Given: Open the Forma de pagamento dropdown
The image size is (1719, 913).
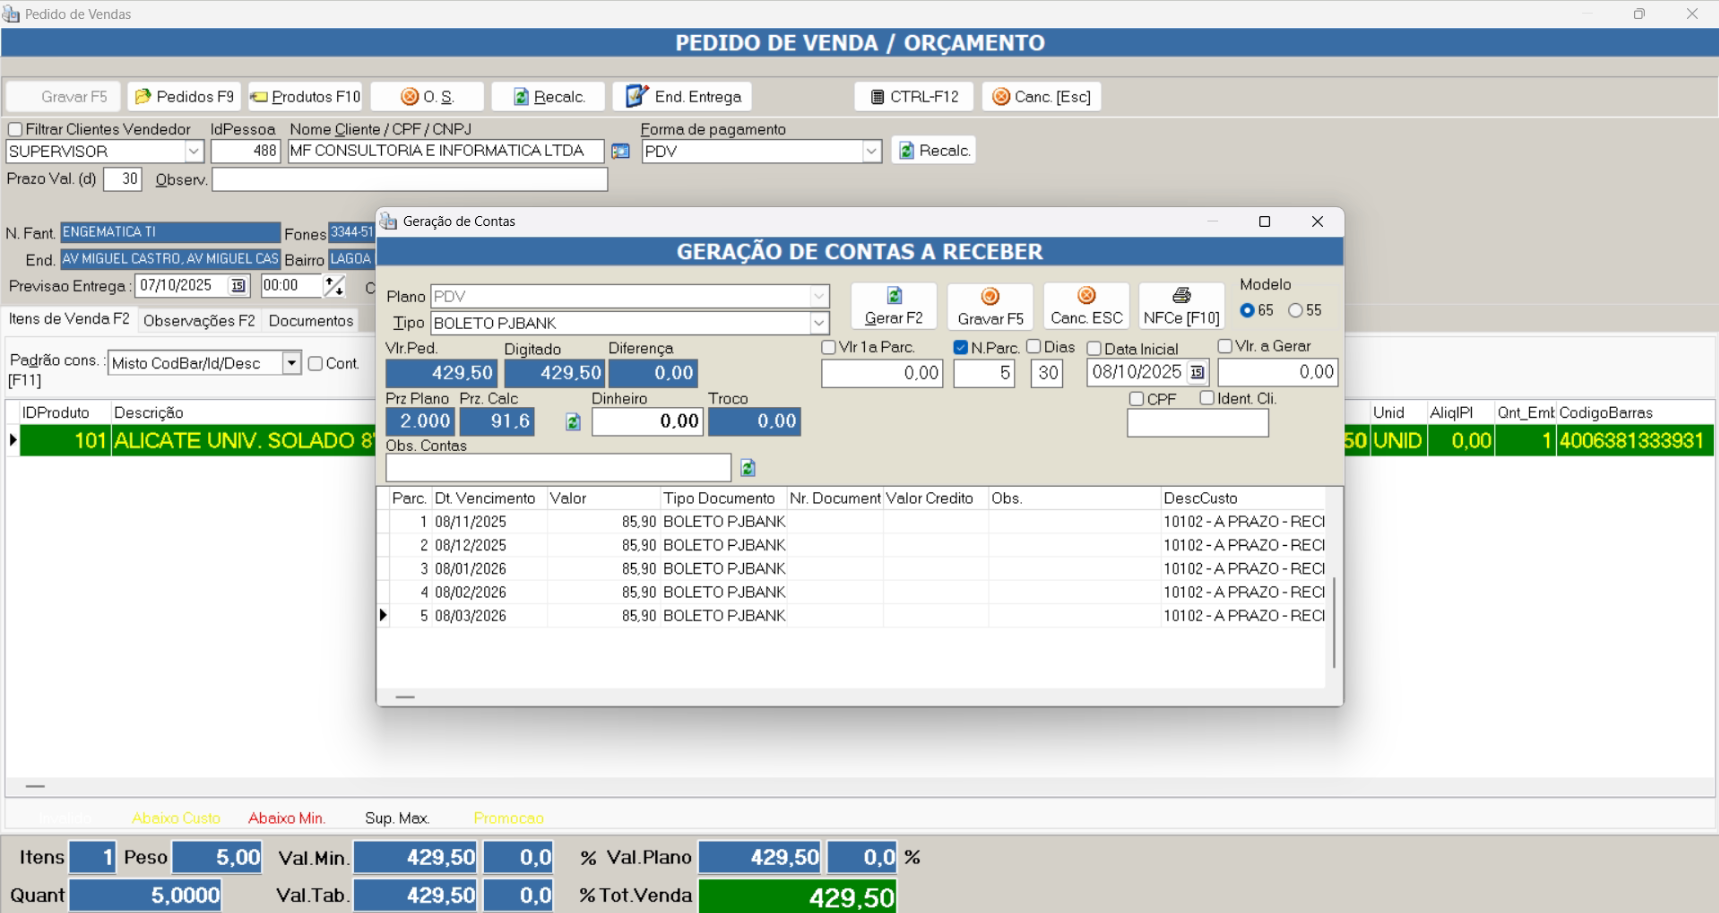Looking at the screenshot, I should pos(871,151).
